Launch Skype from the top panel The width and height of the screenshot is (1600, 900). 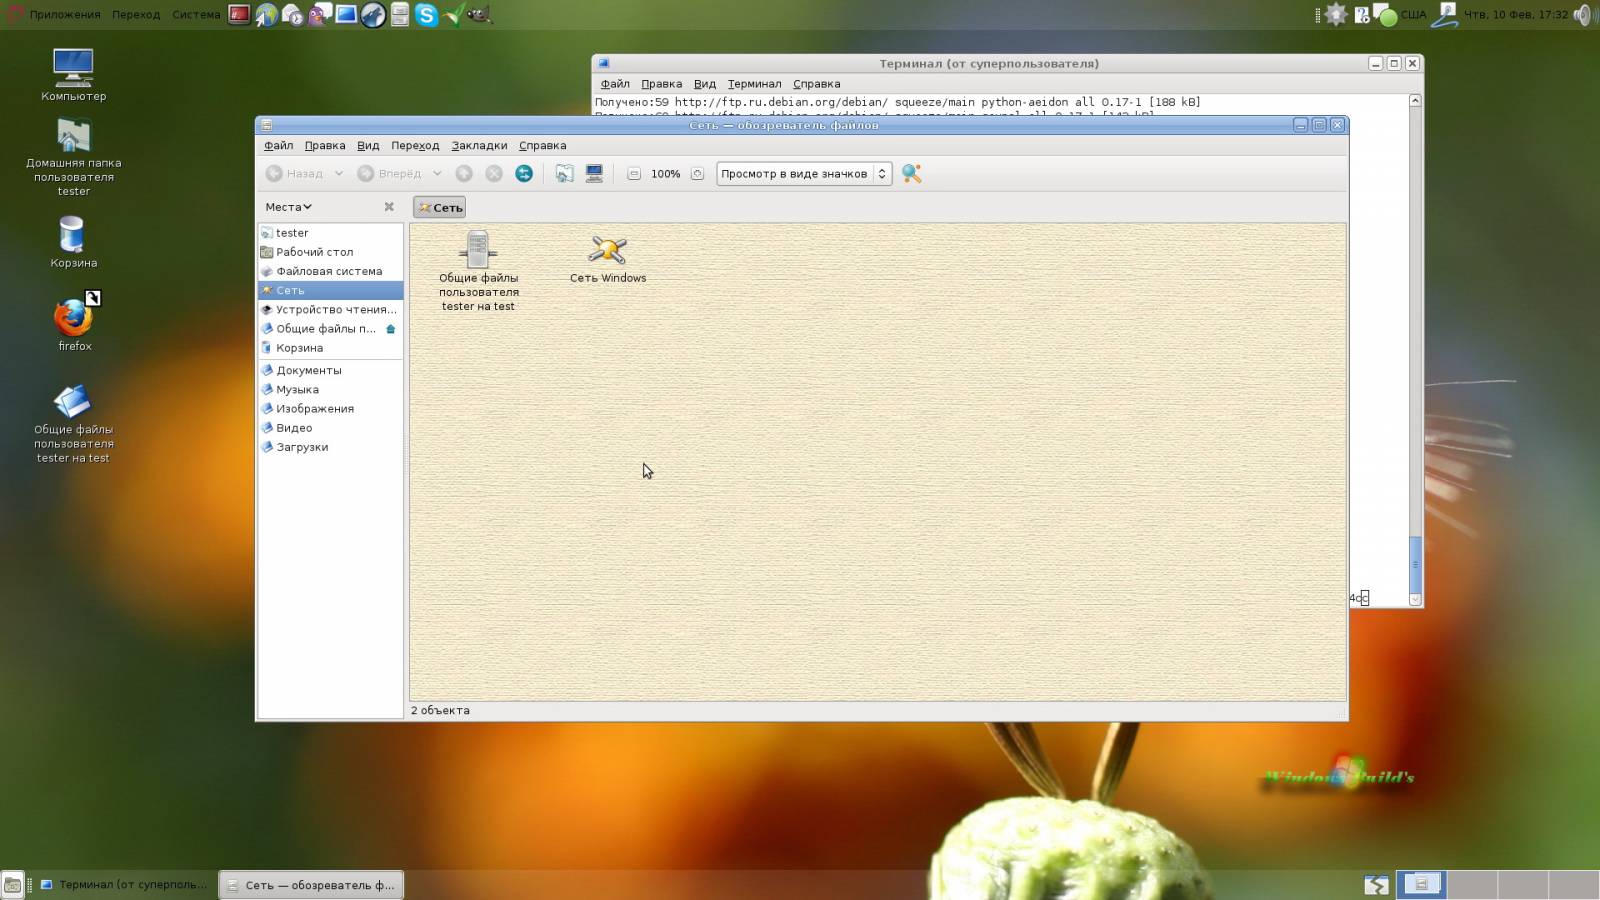427,15
